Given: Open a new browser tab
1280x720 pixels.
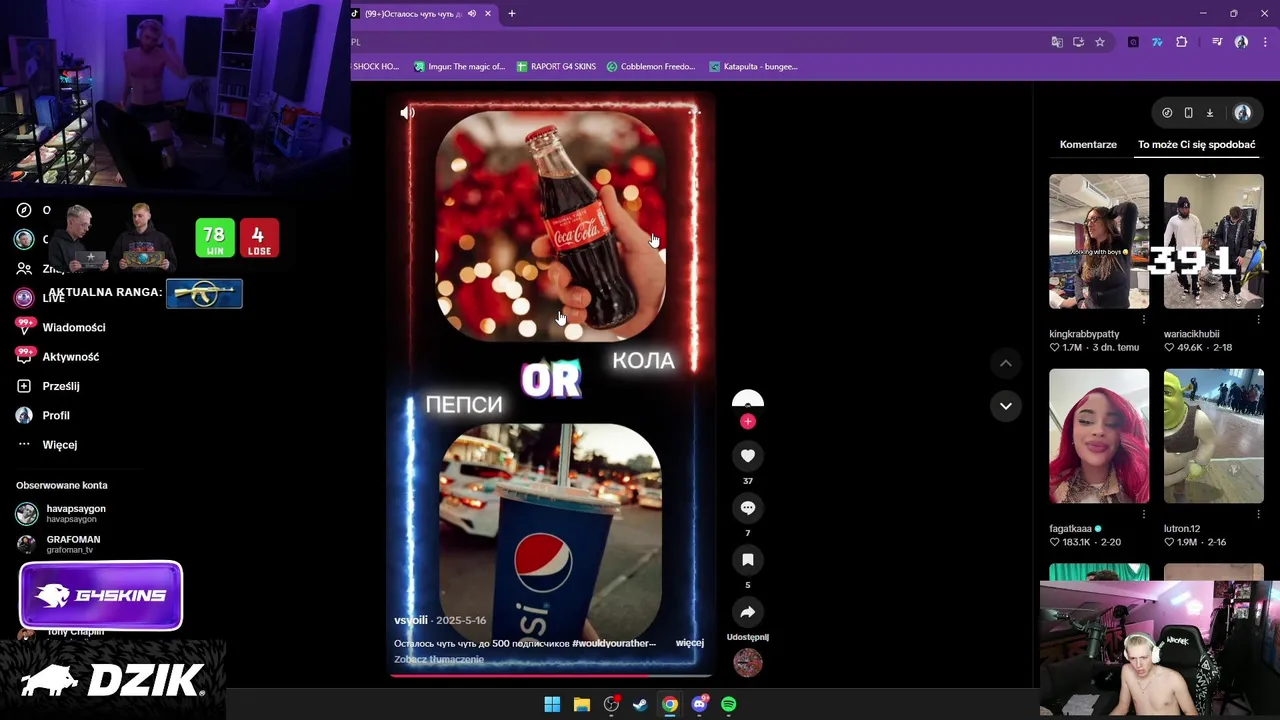Looking at the screenshot, I should 512,14.
